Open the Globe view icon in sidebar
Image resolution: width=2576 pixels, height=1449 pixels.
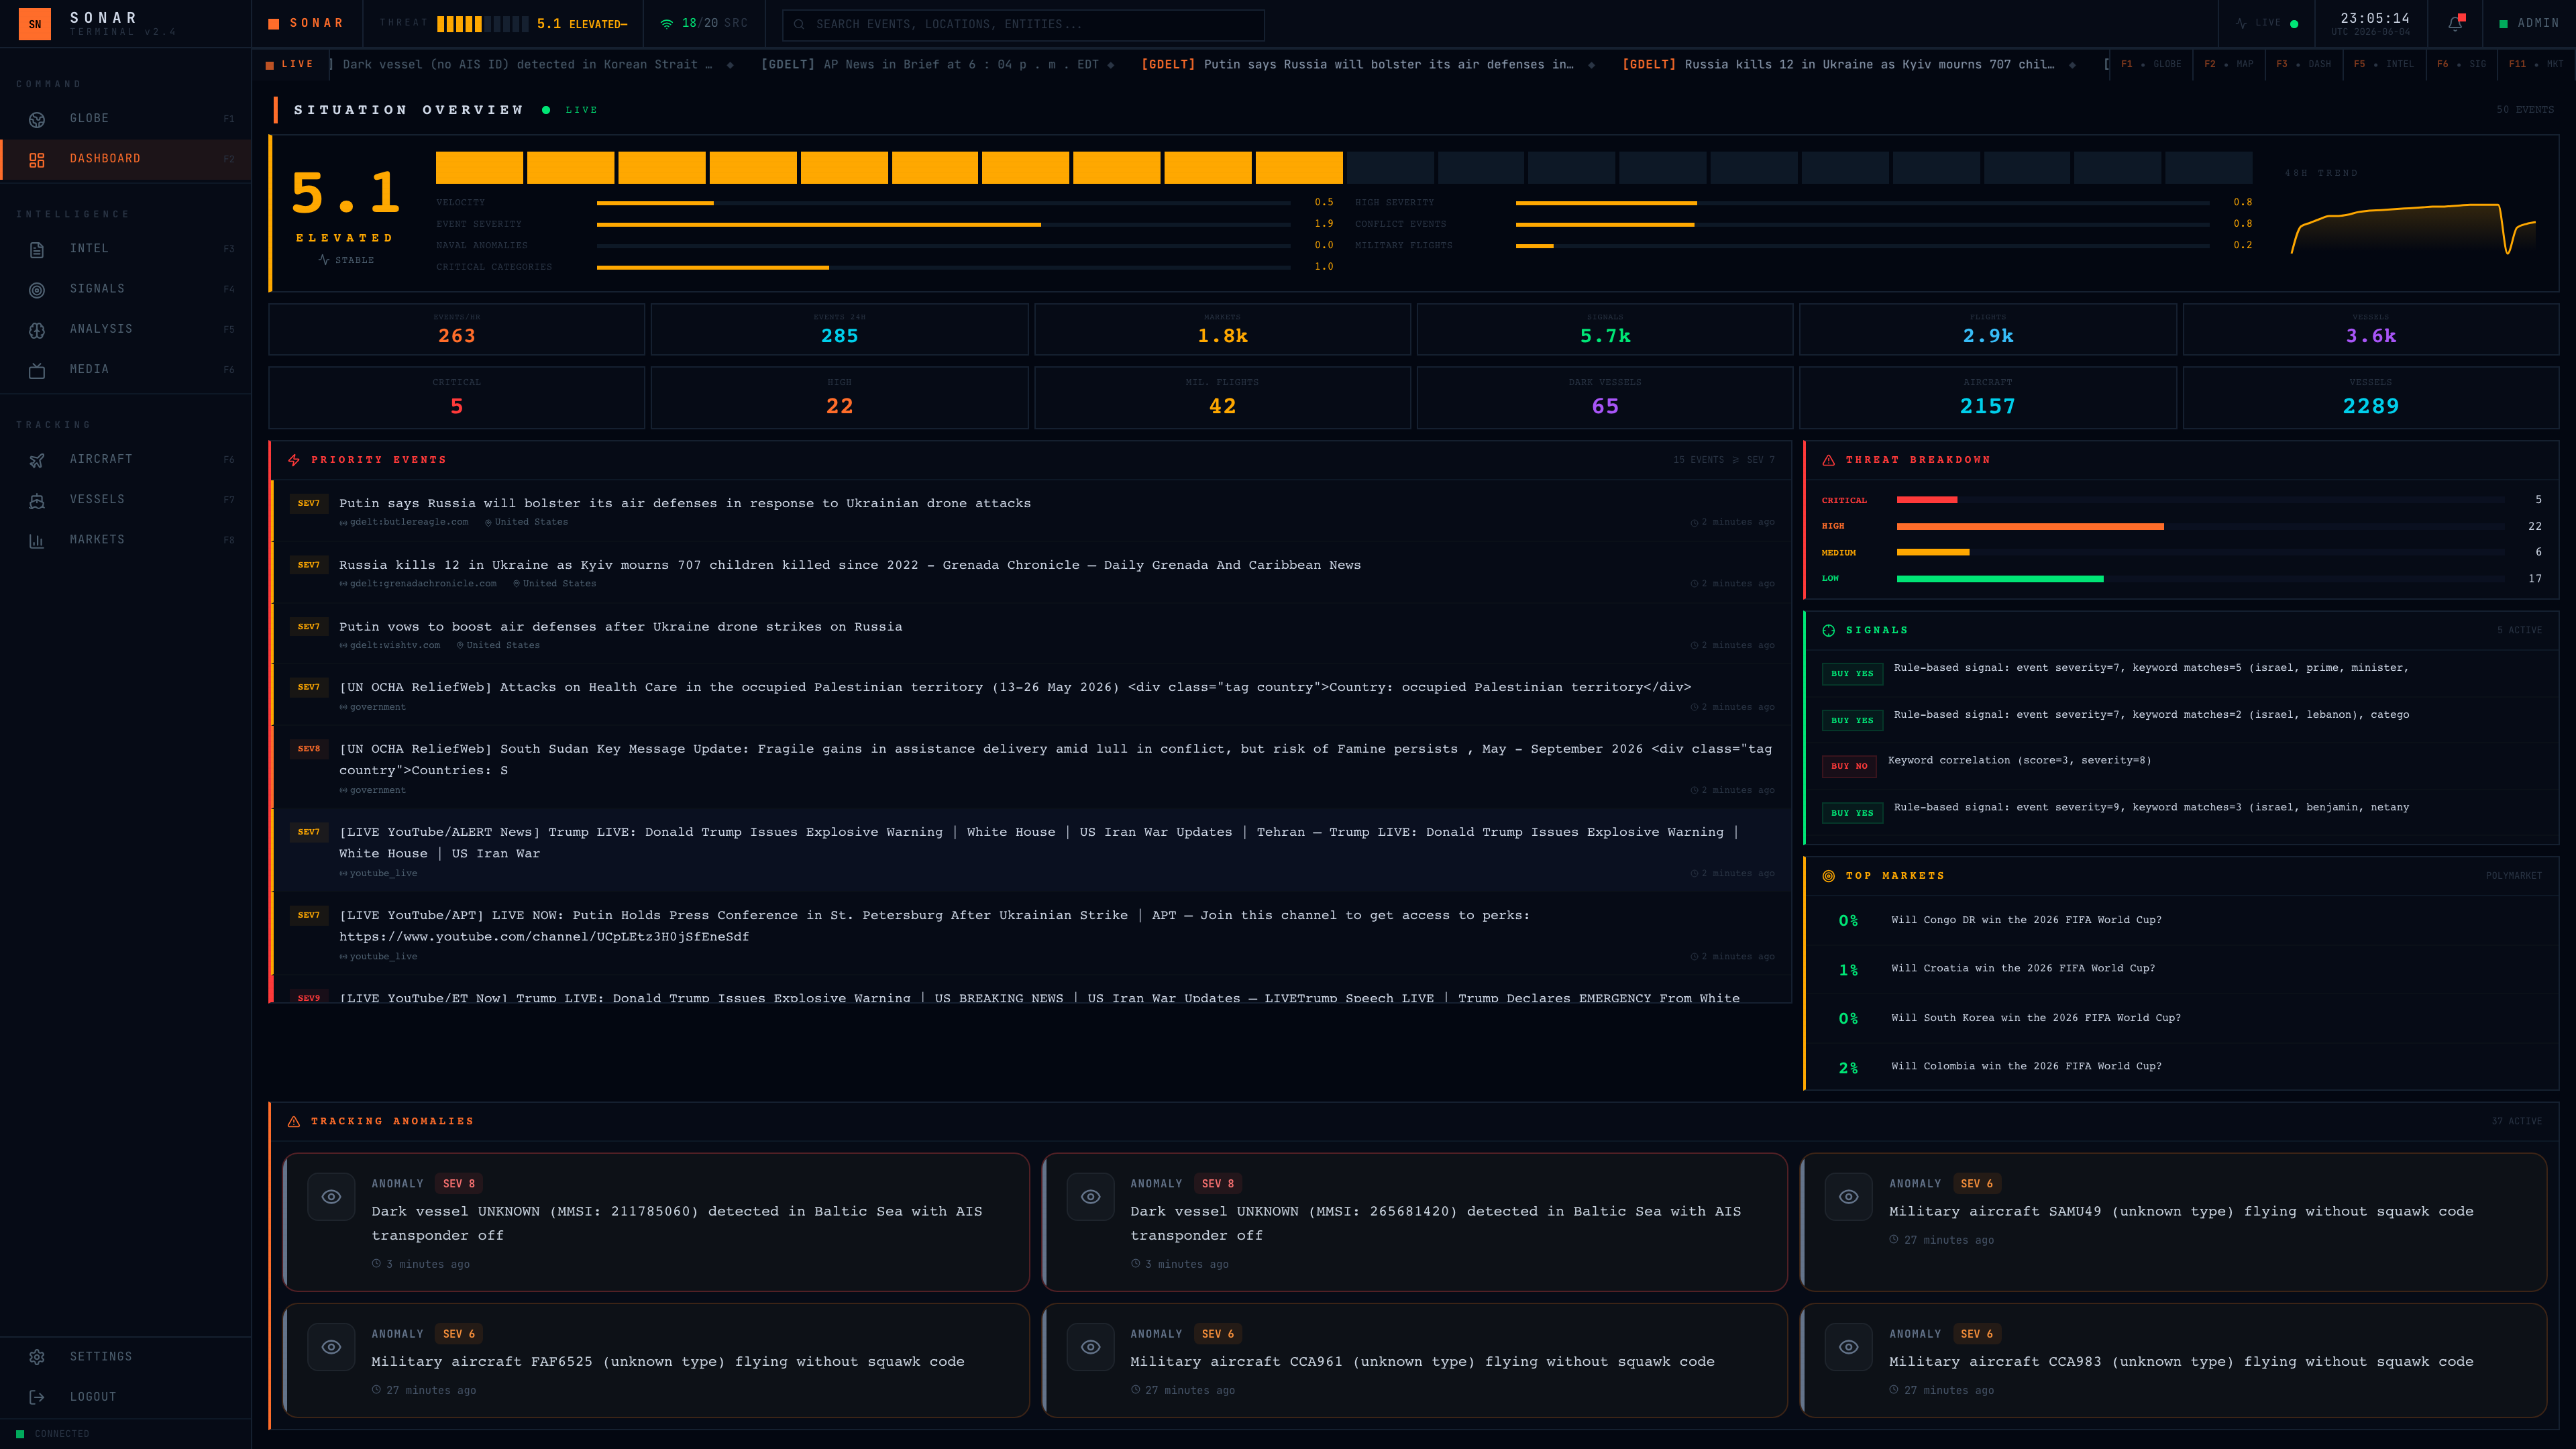pyautogui.click(x=37, y=119)
